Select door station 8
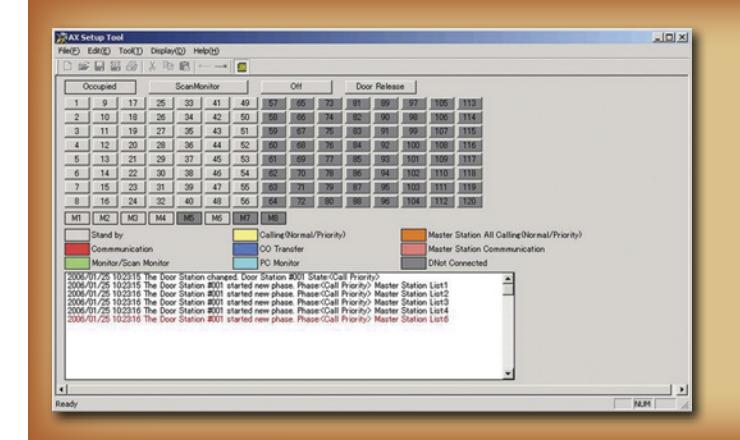Viewport: 740px width, 440px height. coord(76,201)
